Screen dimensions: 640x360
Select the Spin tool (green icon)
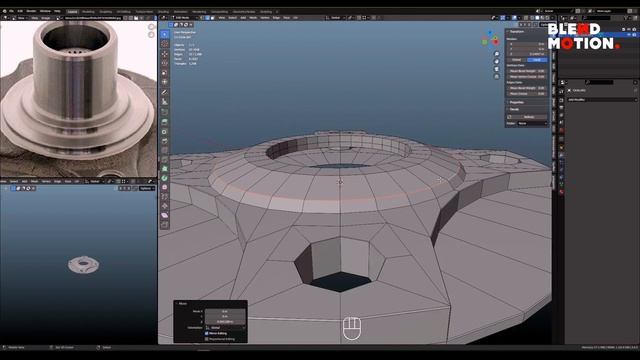(165, 178)
